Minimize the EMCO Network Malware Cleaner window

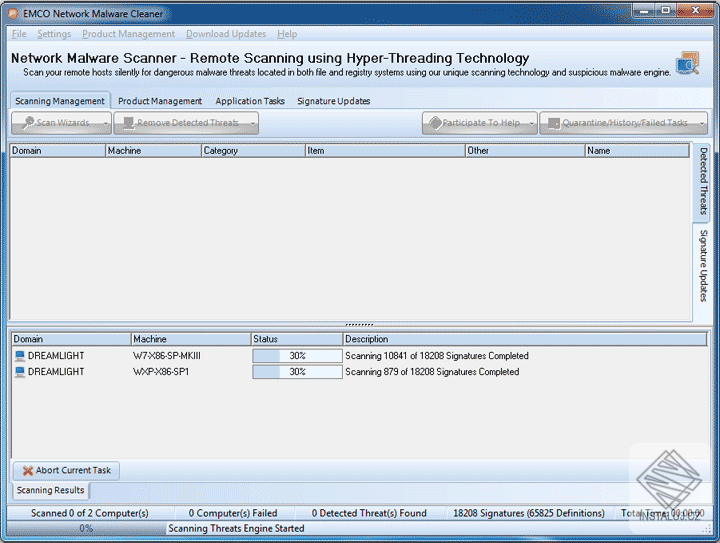(x=644, y=11)
